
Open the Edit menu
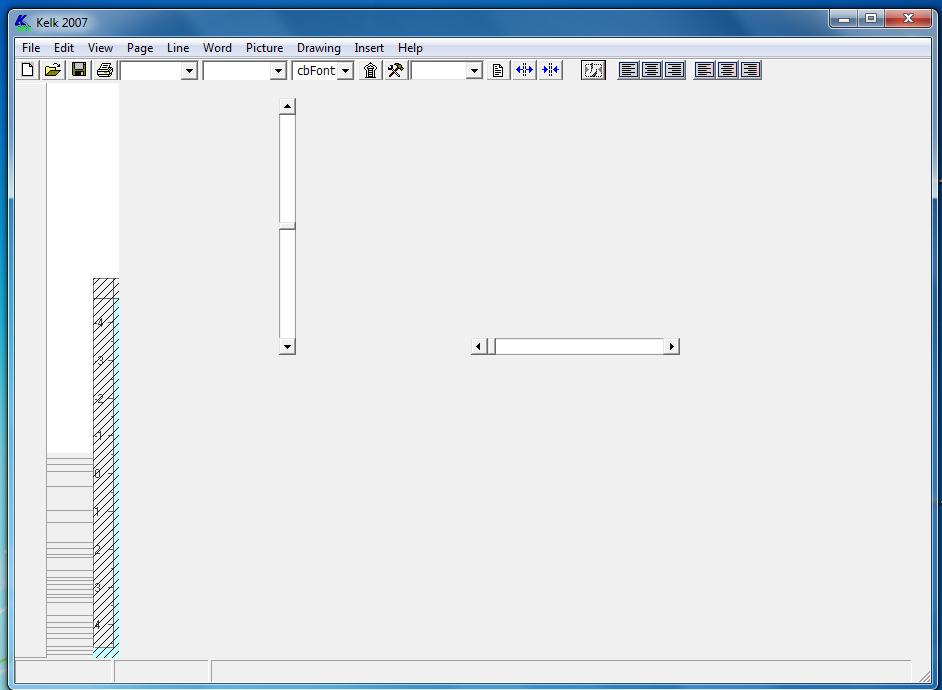point(64,48)
